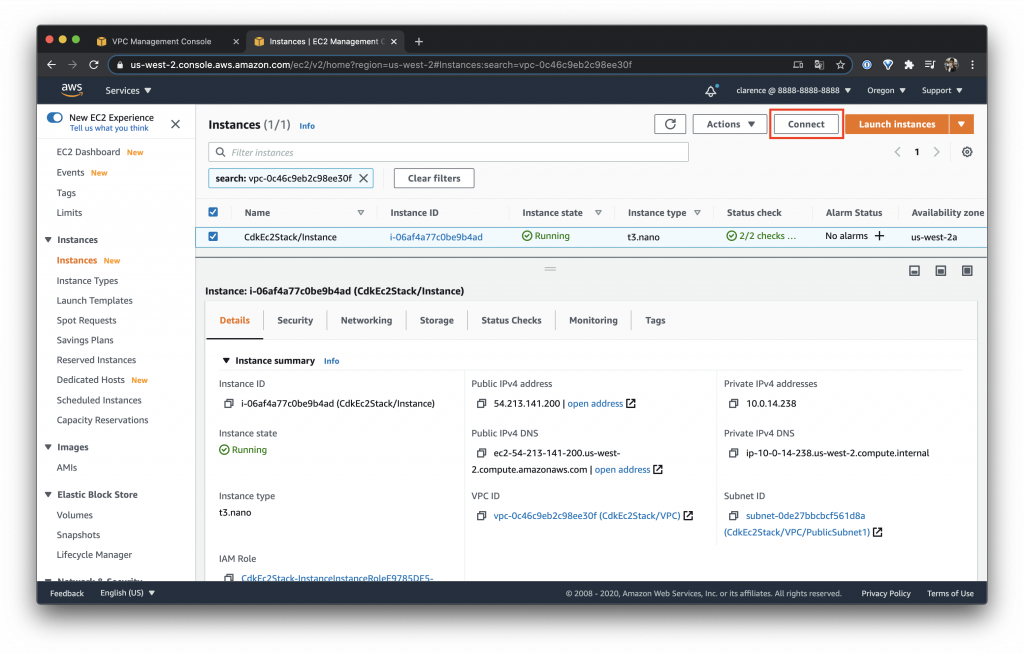The image size is (1024, 653).
Task: Click the AWS logo home icon
Action: [x=72, y=90]
